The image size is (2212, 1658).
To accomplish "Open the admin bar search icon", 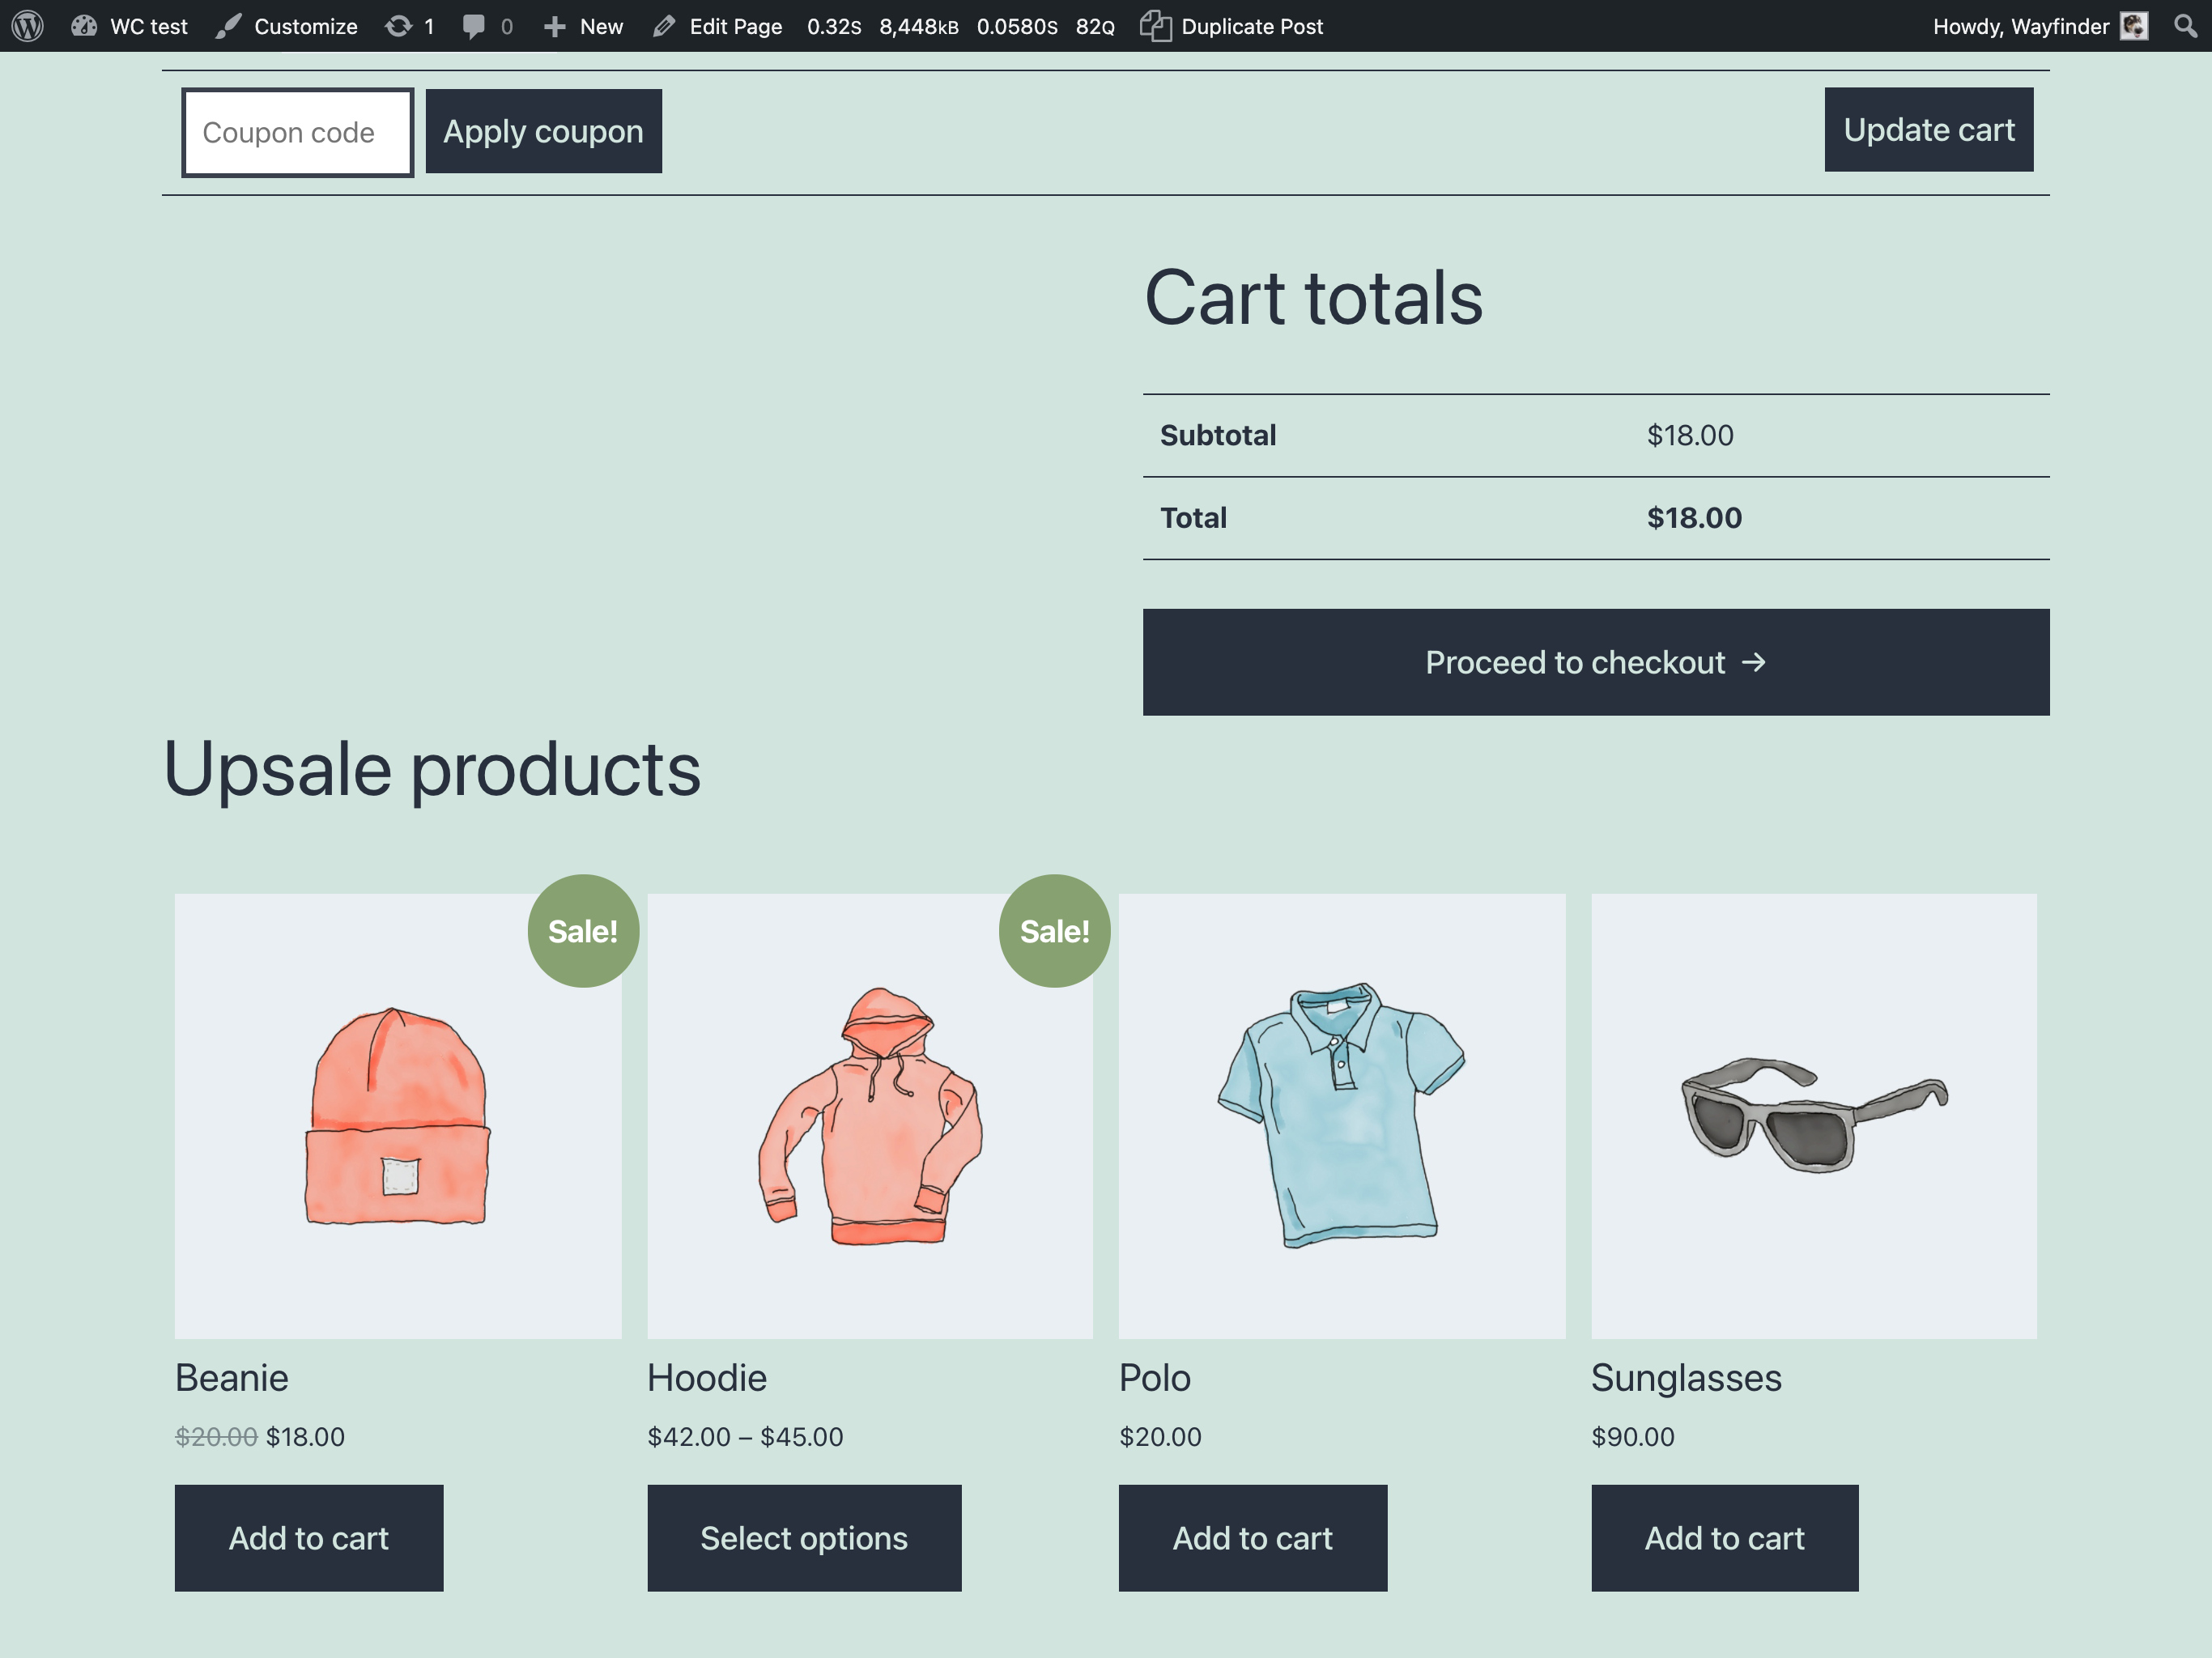I will pyautogui.click(x=2186, y=26).
